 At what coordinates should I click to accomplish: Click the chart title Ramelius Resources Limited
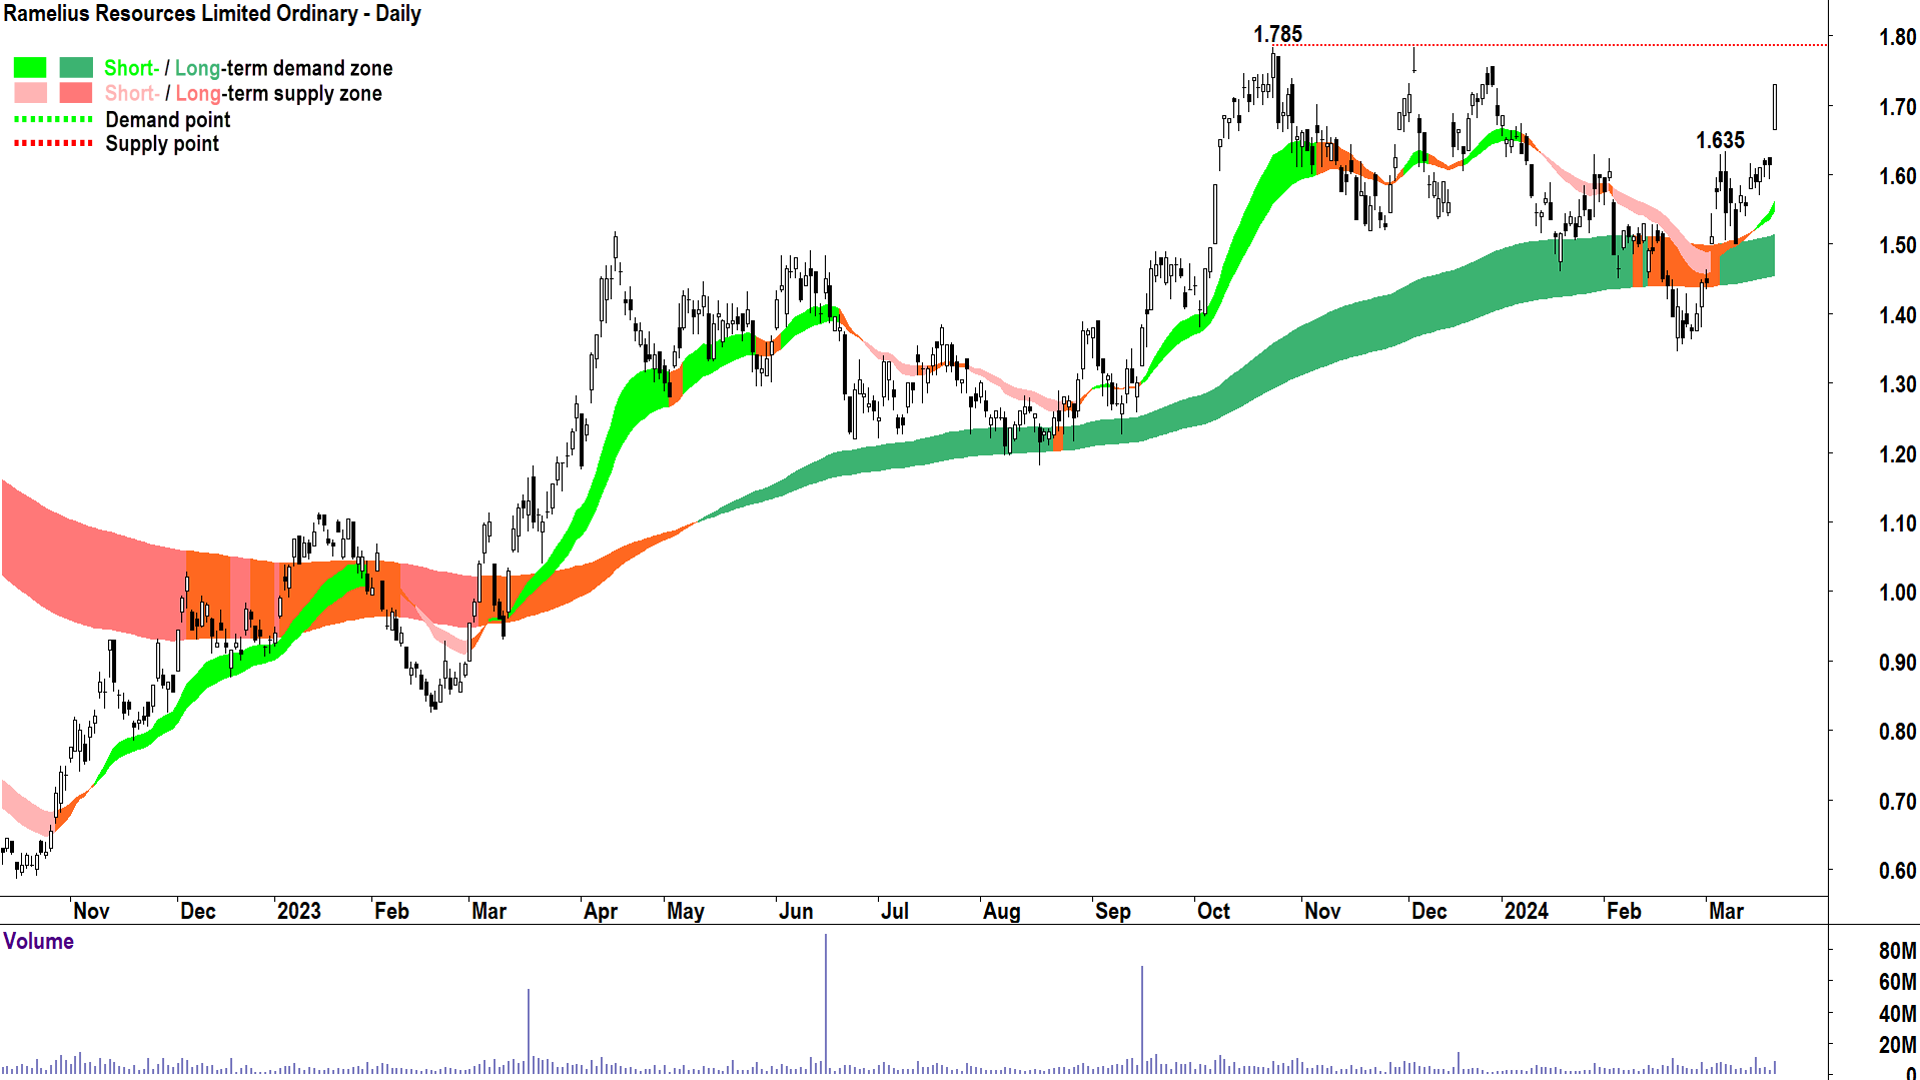click(x=211, y=14)
